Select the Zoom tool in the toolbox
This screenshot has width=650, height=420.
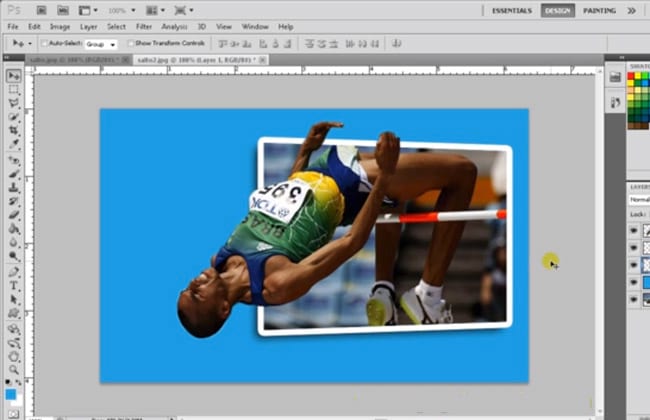tap(14, 369)
